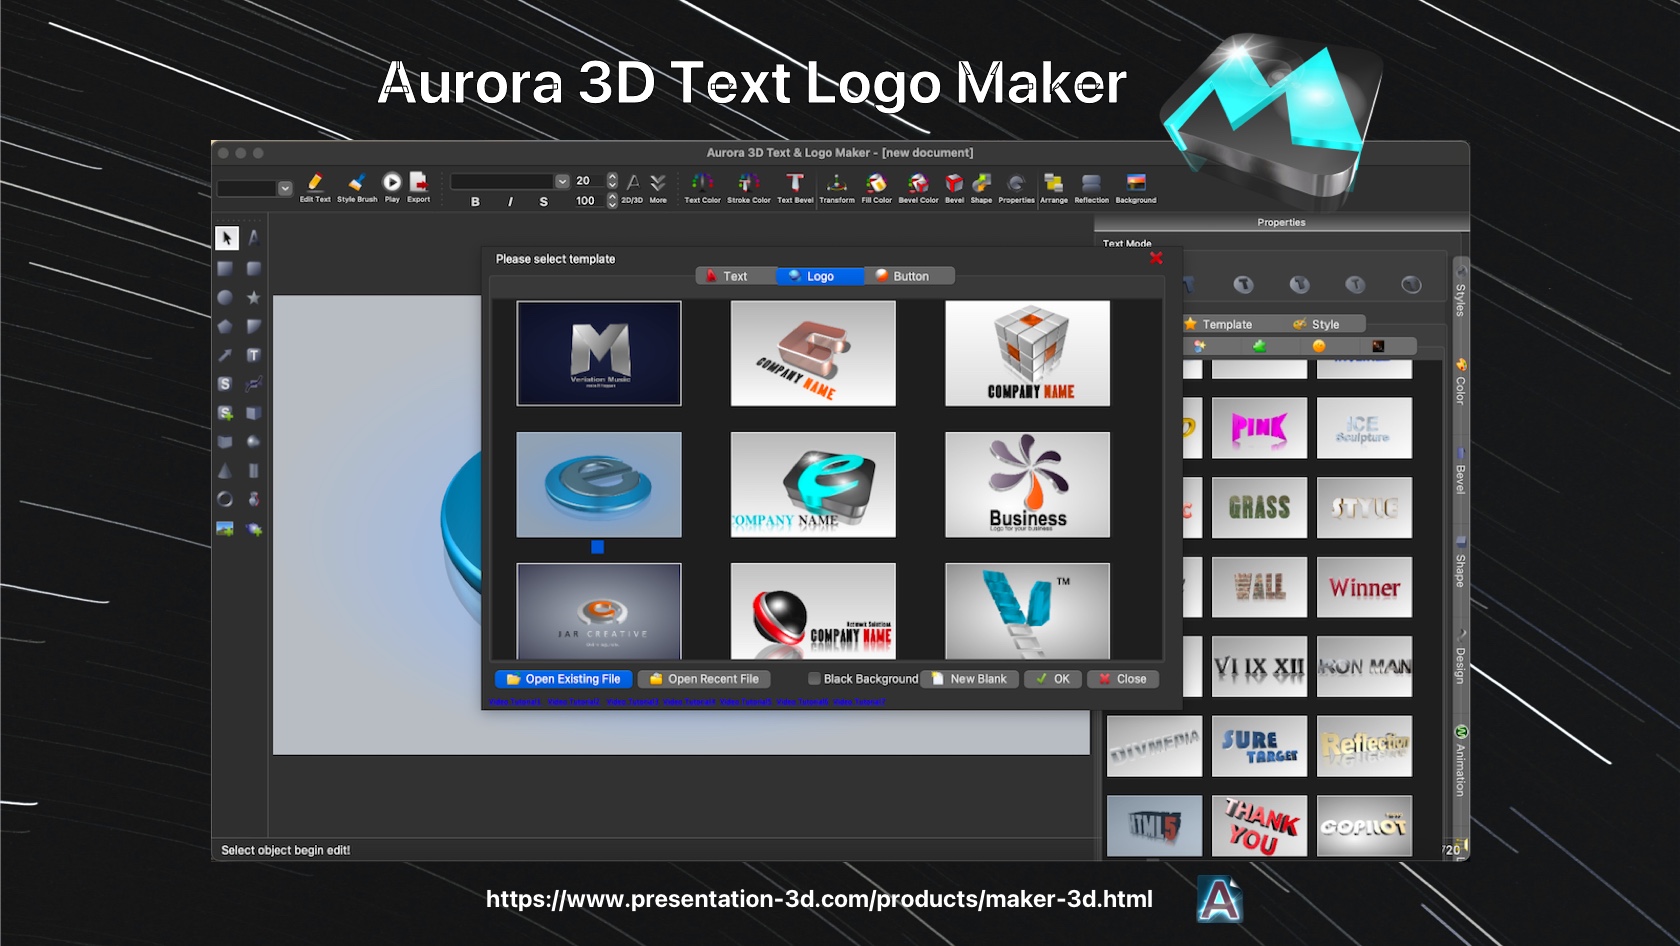Click the green puzzle category icon

1259,346
